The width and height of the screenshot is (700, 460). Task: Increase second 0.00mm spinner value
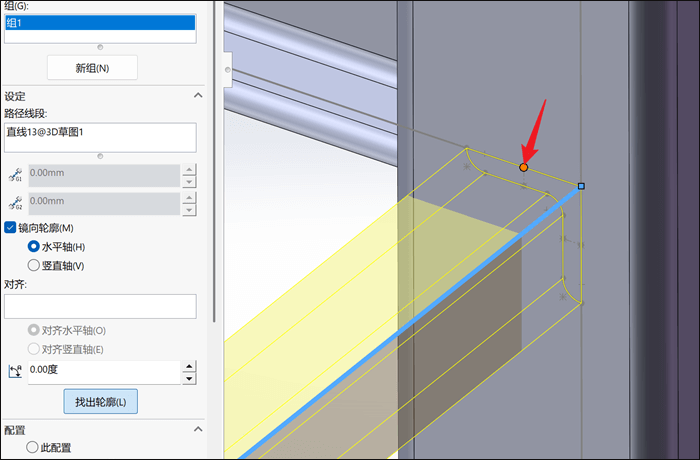[x=189, y=198]
